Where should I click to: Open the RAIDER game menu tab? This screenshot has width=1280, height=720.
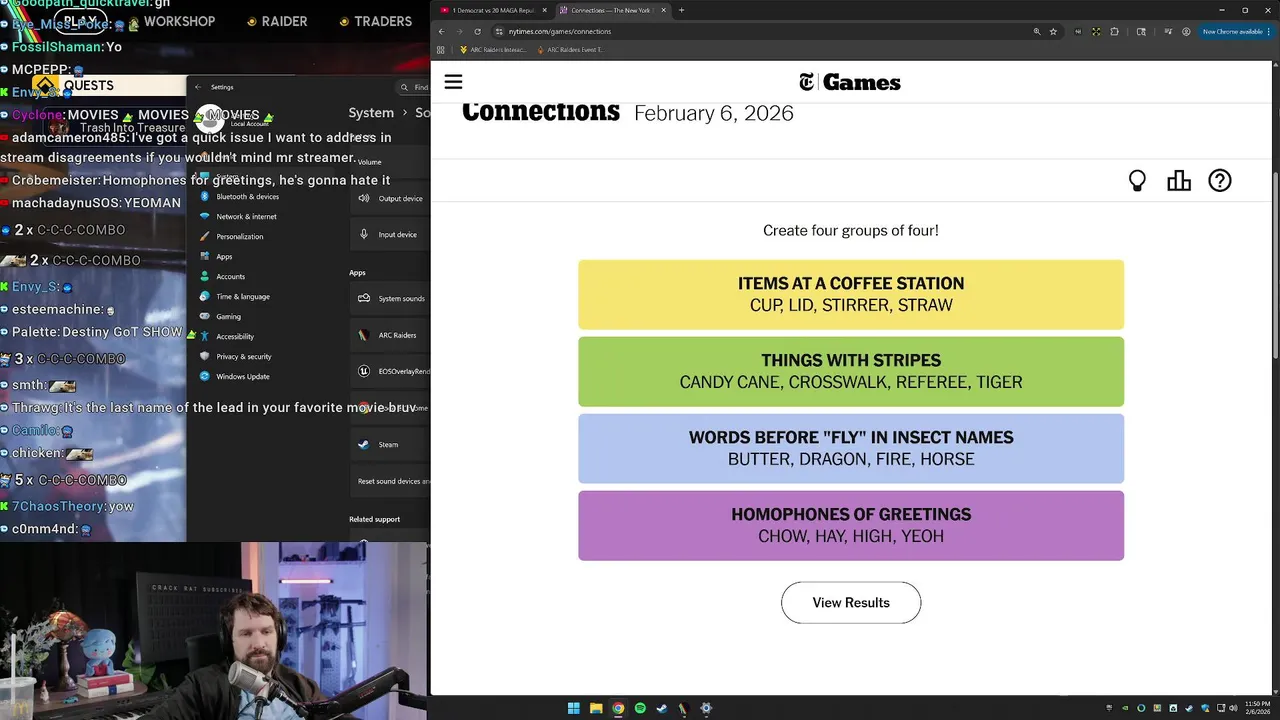[x=284, y=21]
